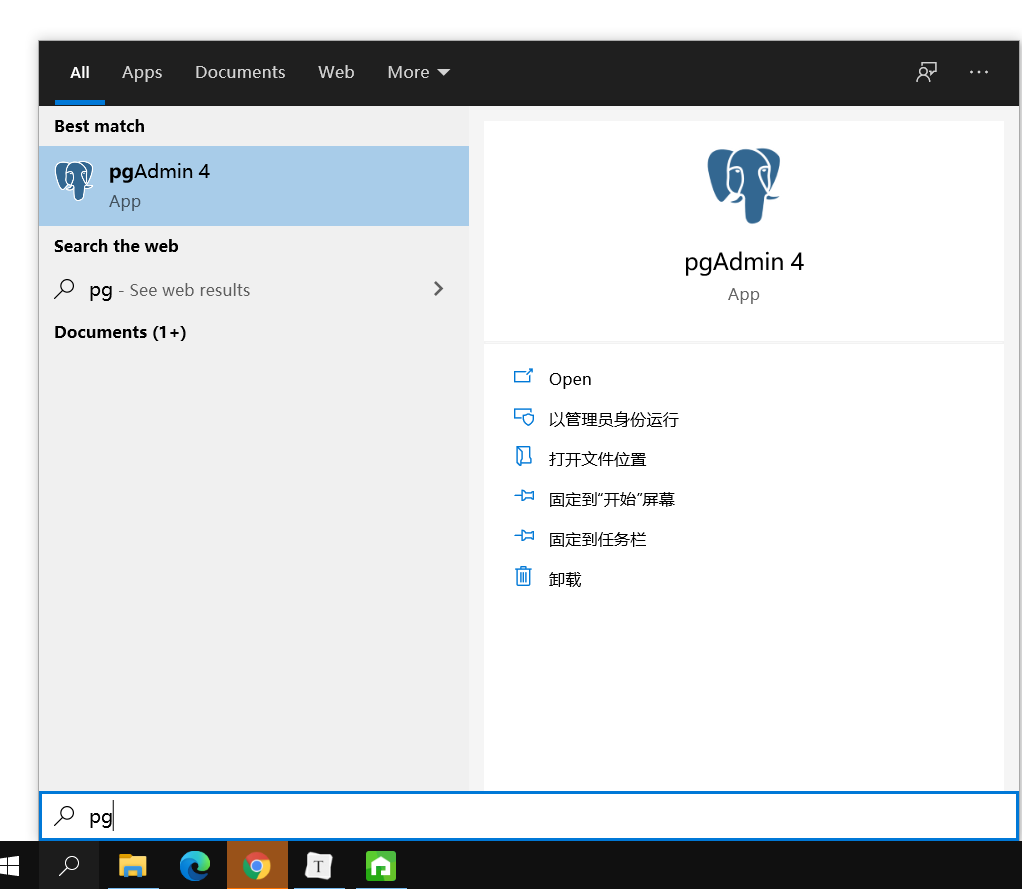Viewport: 1022px width, 889px height.
Task: Expand the Documents (1+) section
Action: [x=120, y=332]
